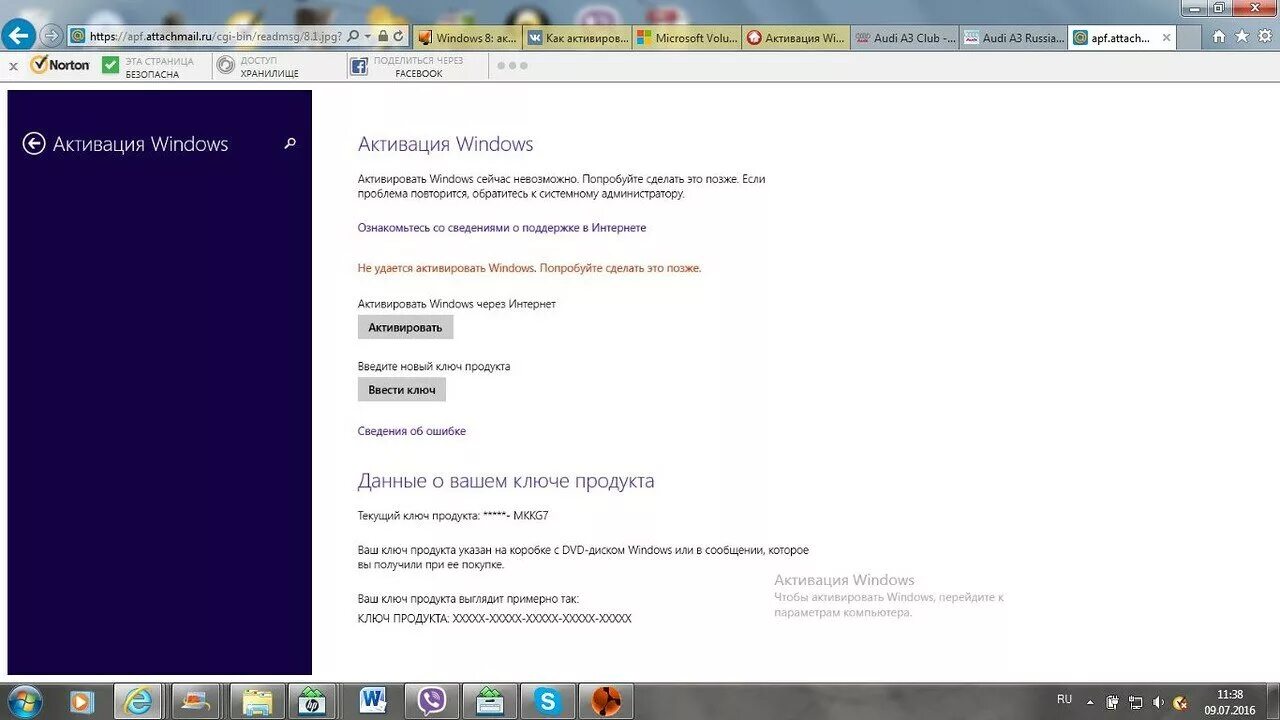Open Favorites star icon
The height and width of the screenshot is (720, 1280).
pyautogui.click(x=1242, y=37)
